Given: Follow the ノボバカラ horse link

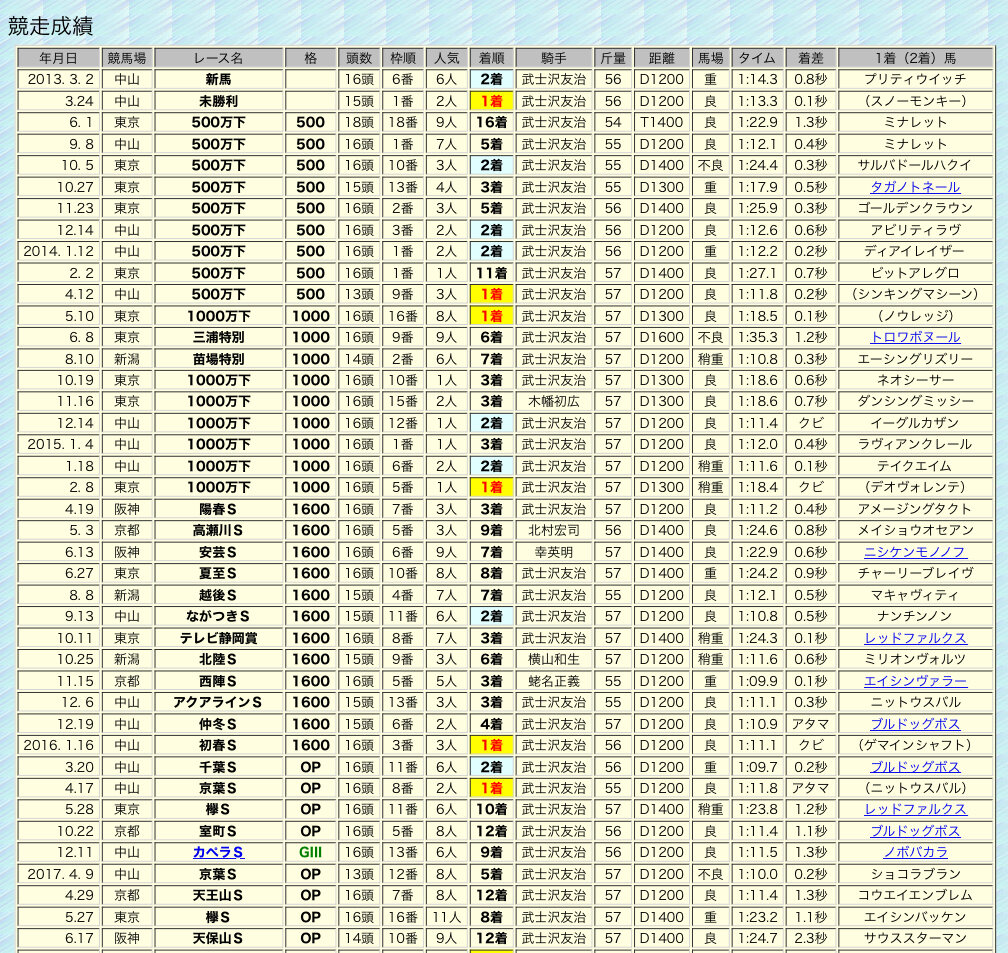Looking at the screenshot, I should point(914,853).
